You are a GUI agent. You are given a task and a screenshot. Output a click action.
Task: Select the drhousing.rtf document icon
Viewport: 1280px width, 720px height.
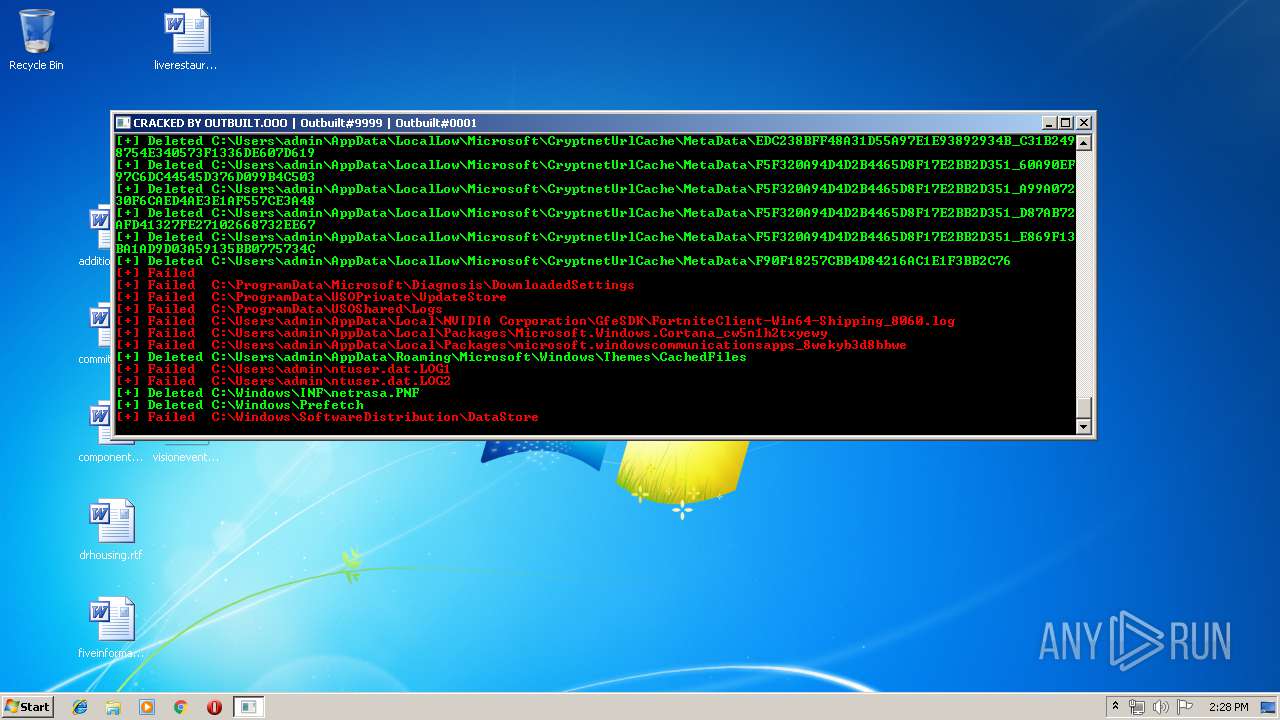pos(111,530)
